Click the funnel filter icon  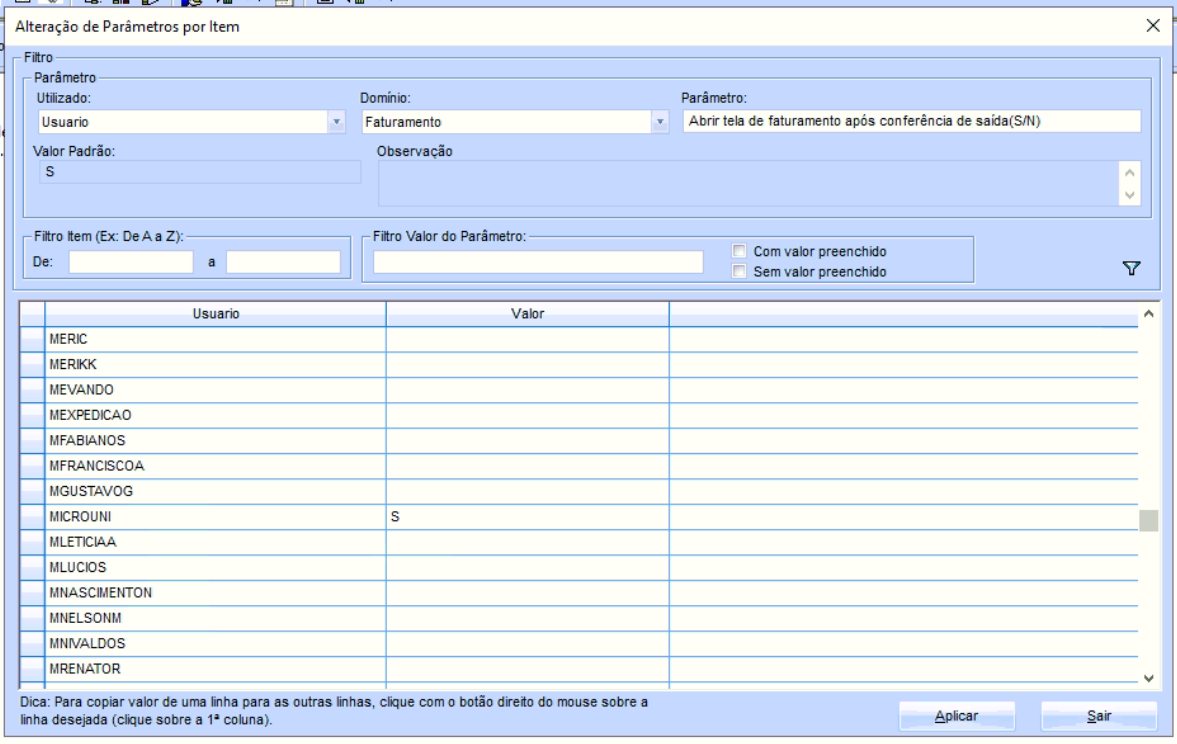(x=1131, y=268)
